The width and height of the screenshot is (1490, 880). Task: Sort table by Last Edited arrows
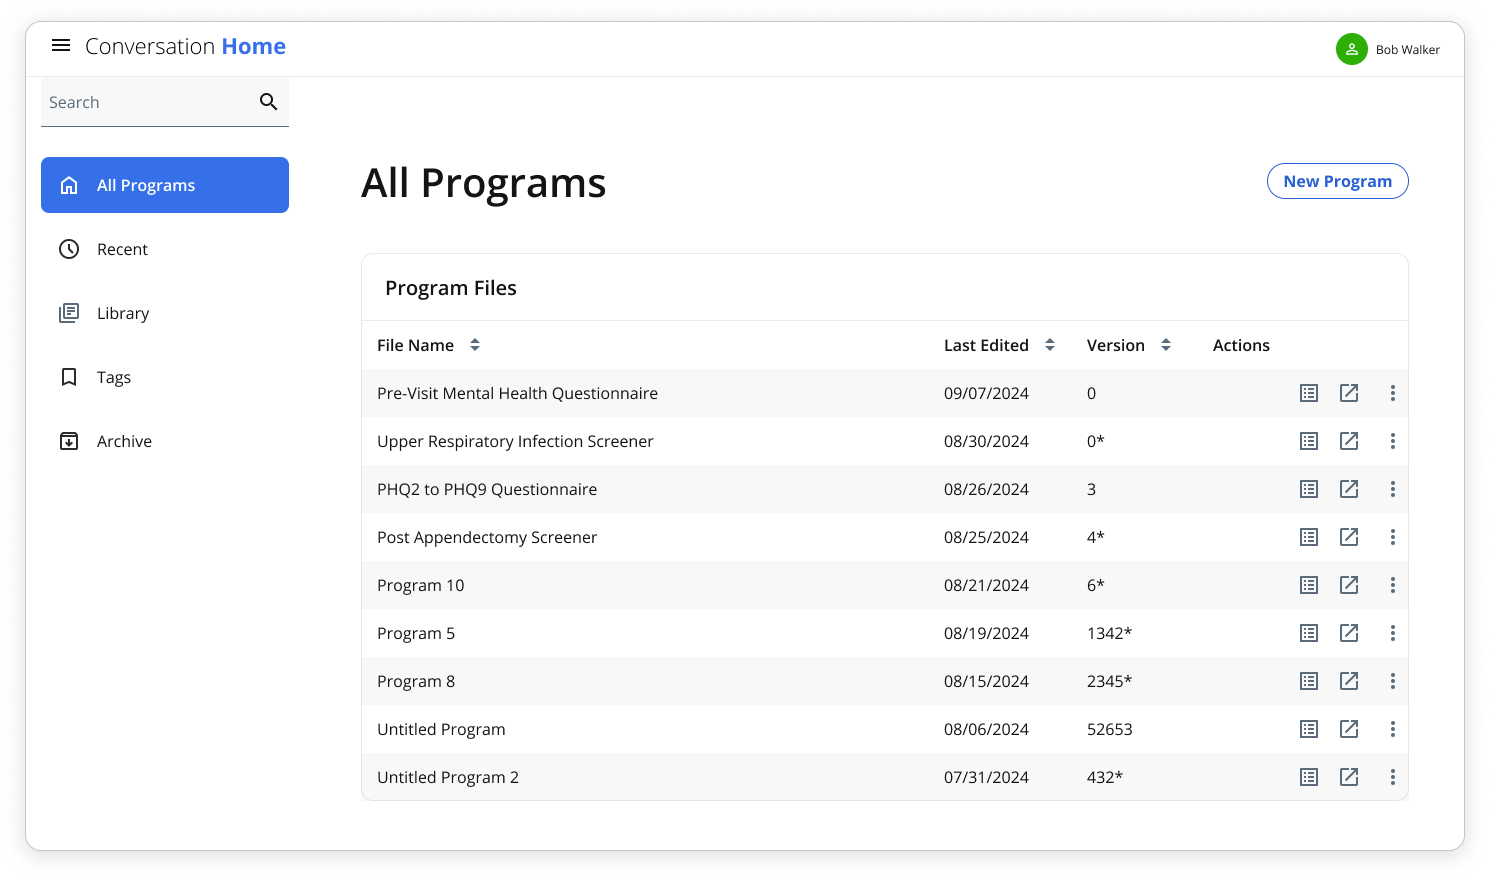1050,345
